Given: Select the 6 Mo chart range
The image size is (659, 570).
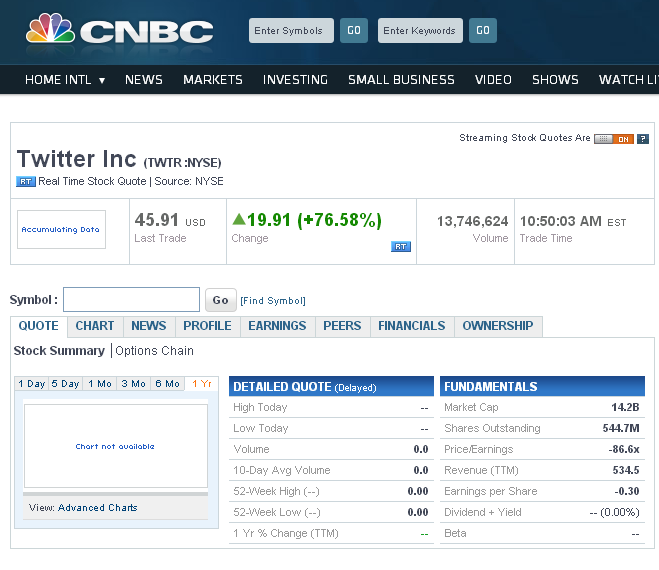Looking at the screenshot, I should (x=167, y=384).
